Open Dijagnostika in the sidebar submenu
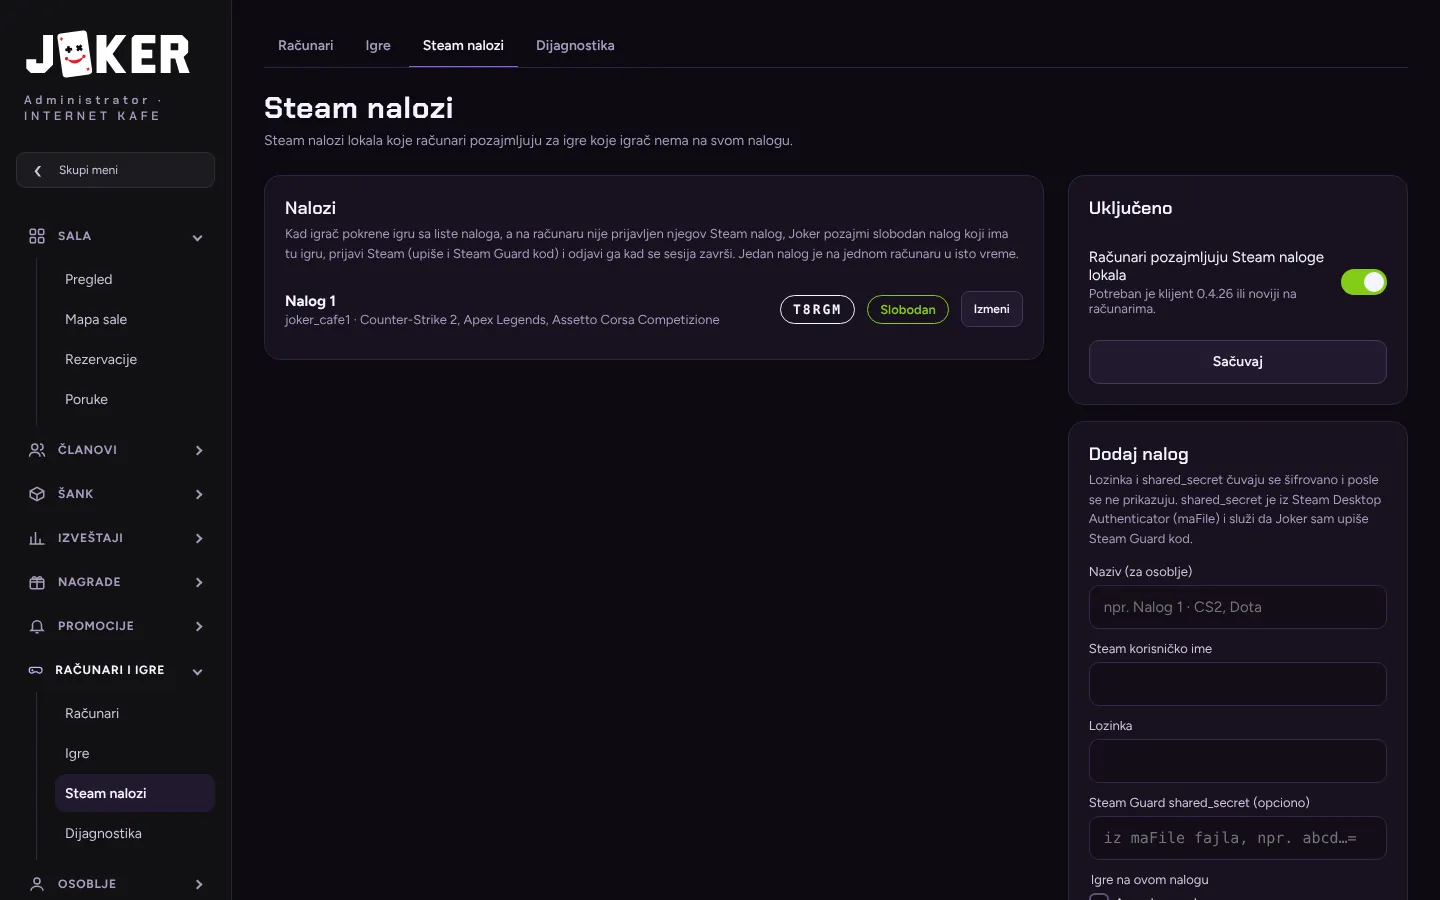Image resolution: width=1440 pixels, height=900 pixels. [x=135, y=833]
